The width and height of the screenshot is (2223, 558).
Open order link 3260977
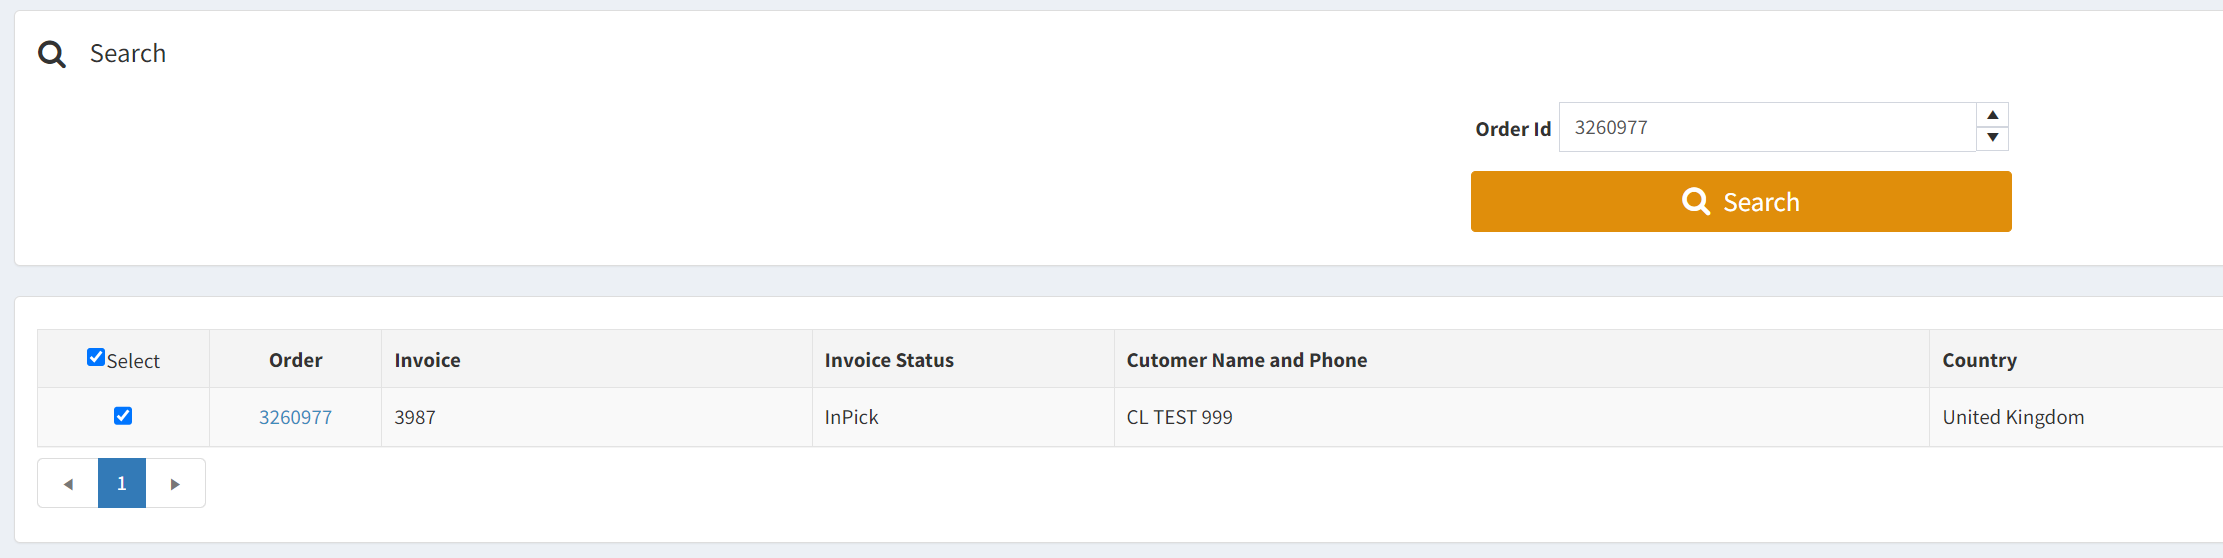(295, 417)
